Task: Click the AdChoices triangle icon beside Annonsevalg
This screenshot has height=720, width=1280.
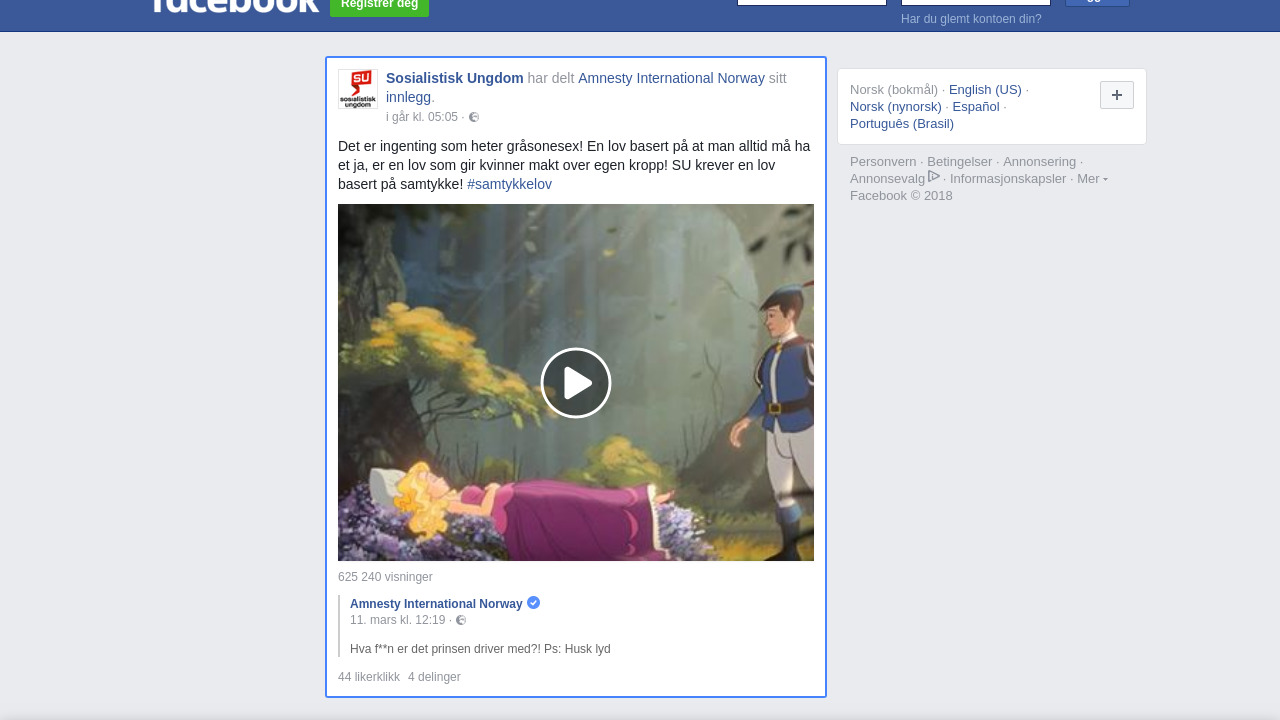Action: point(934,177)
